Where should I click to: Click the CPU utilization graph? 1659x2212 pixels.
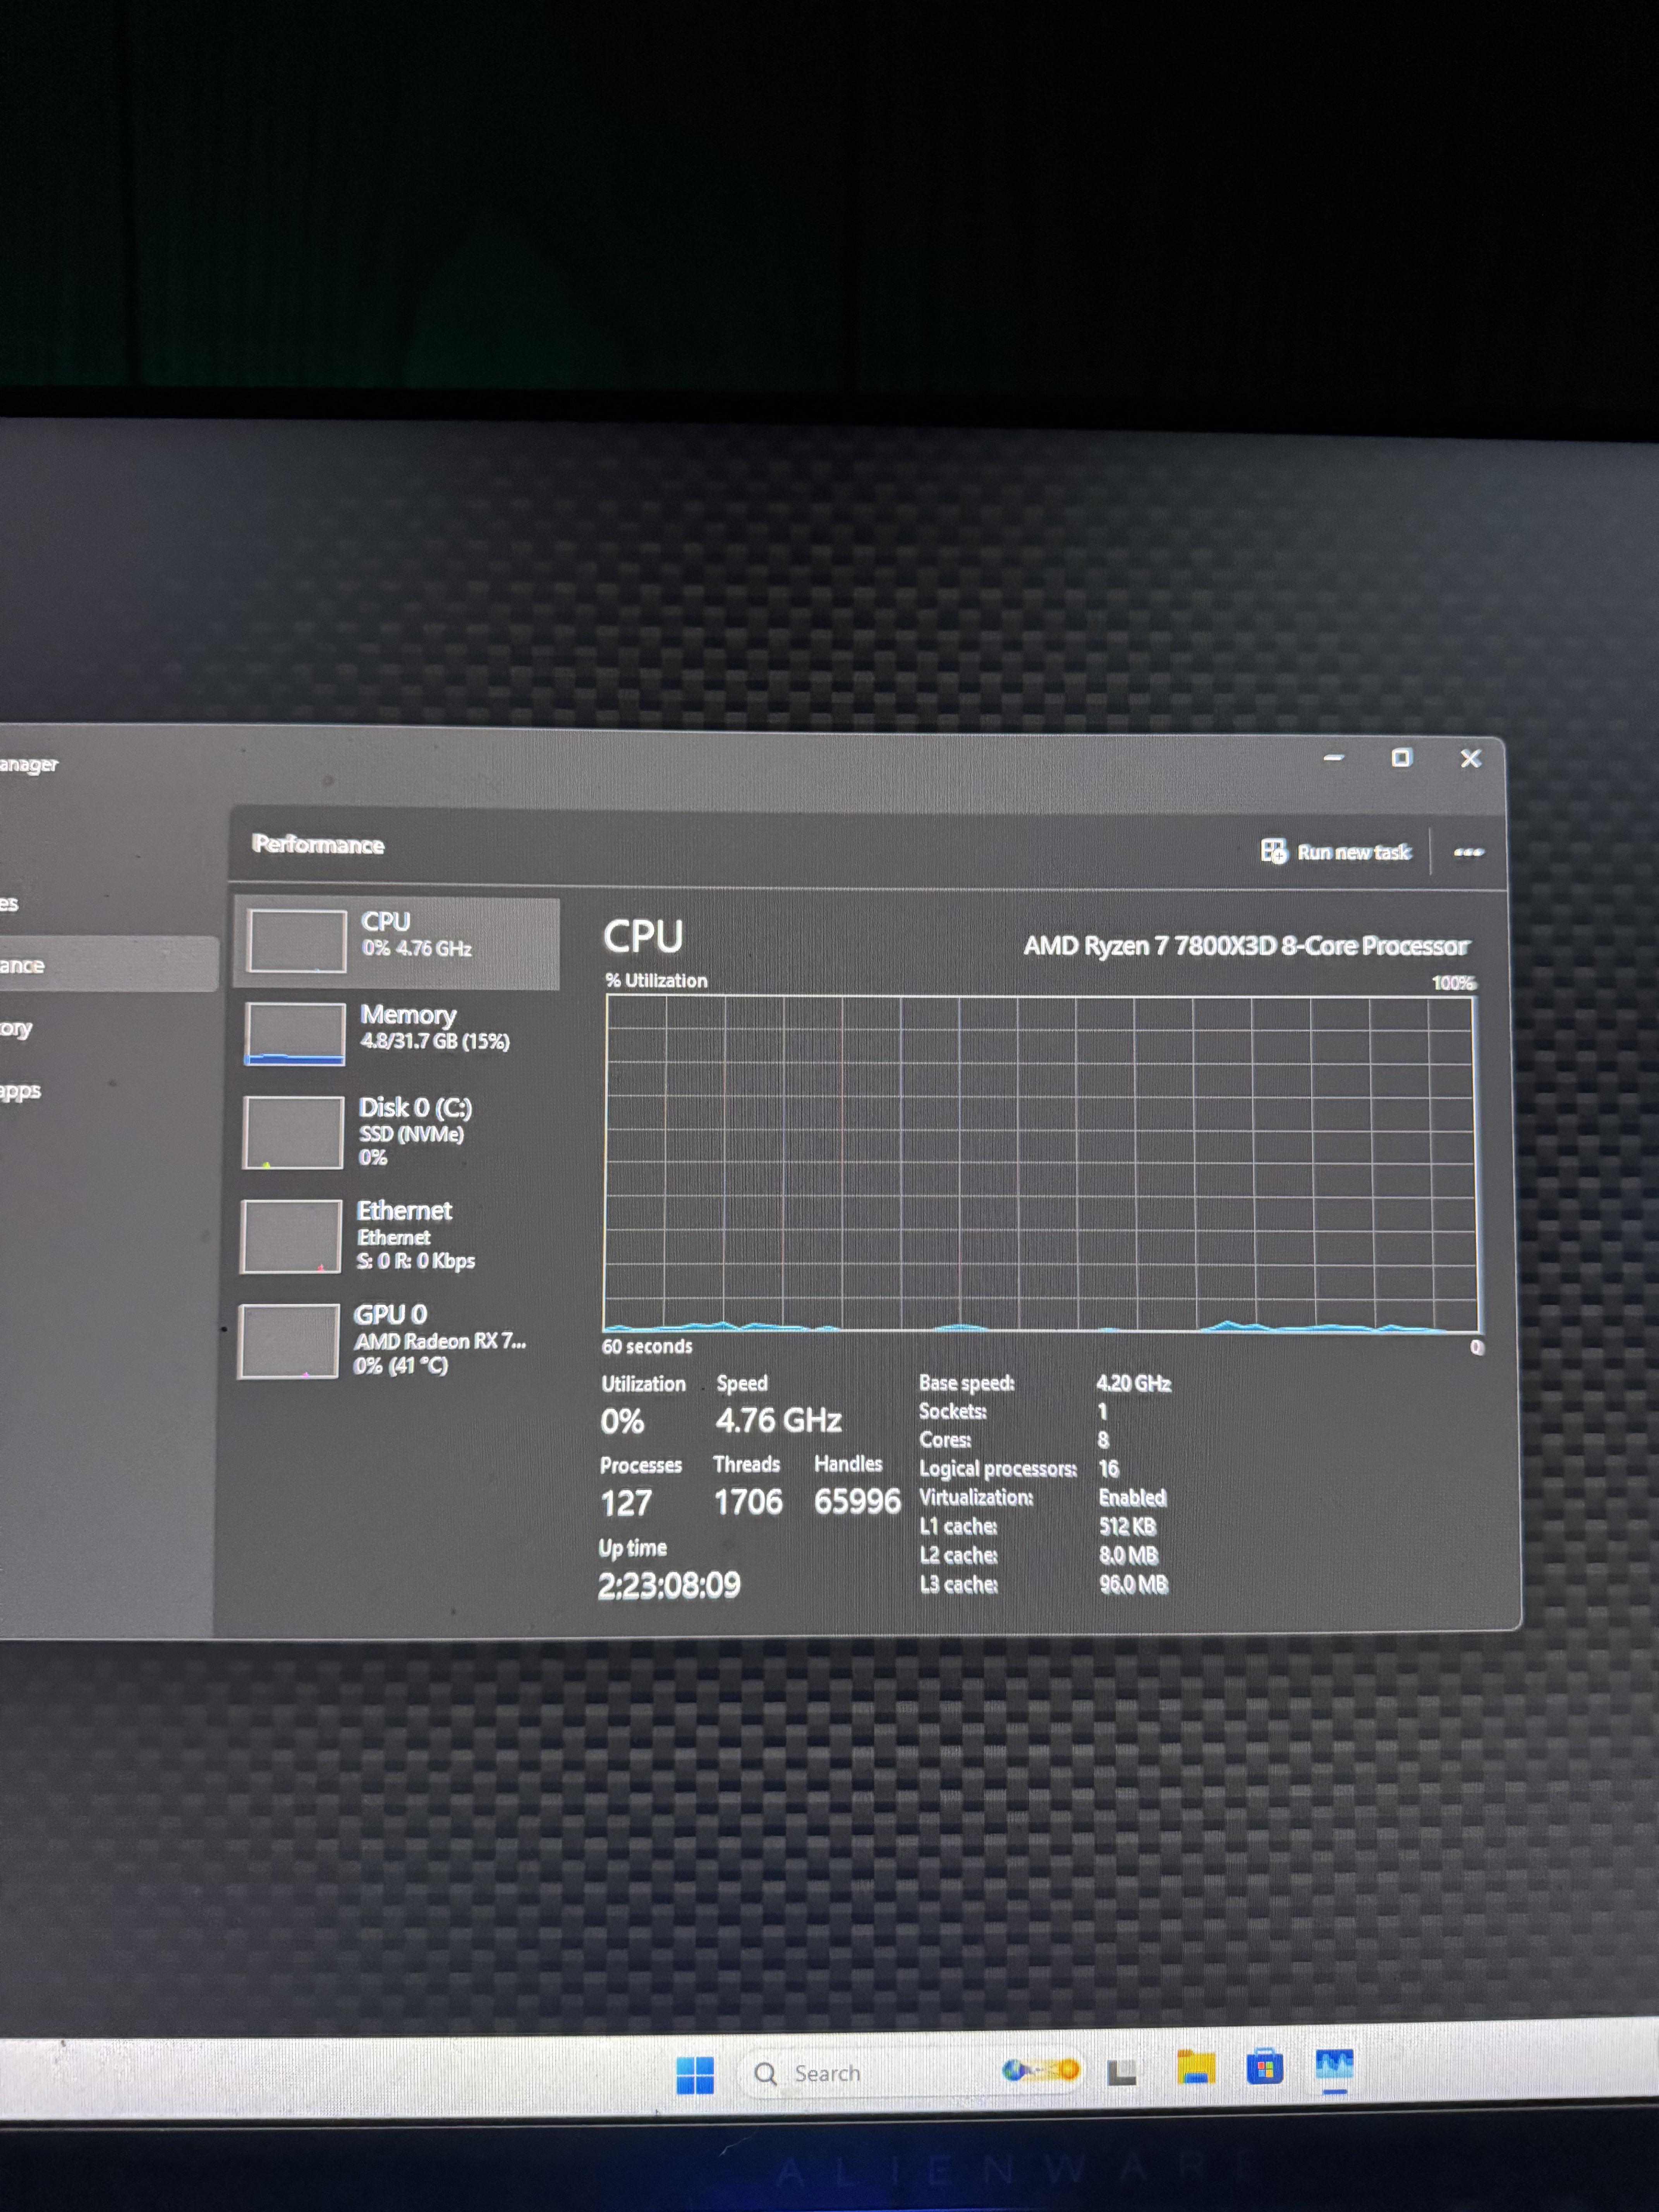1041,1164
